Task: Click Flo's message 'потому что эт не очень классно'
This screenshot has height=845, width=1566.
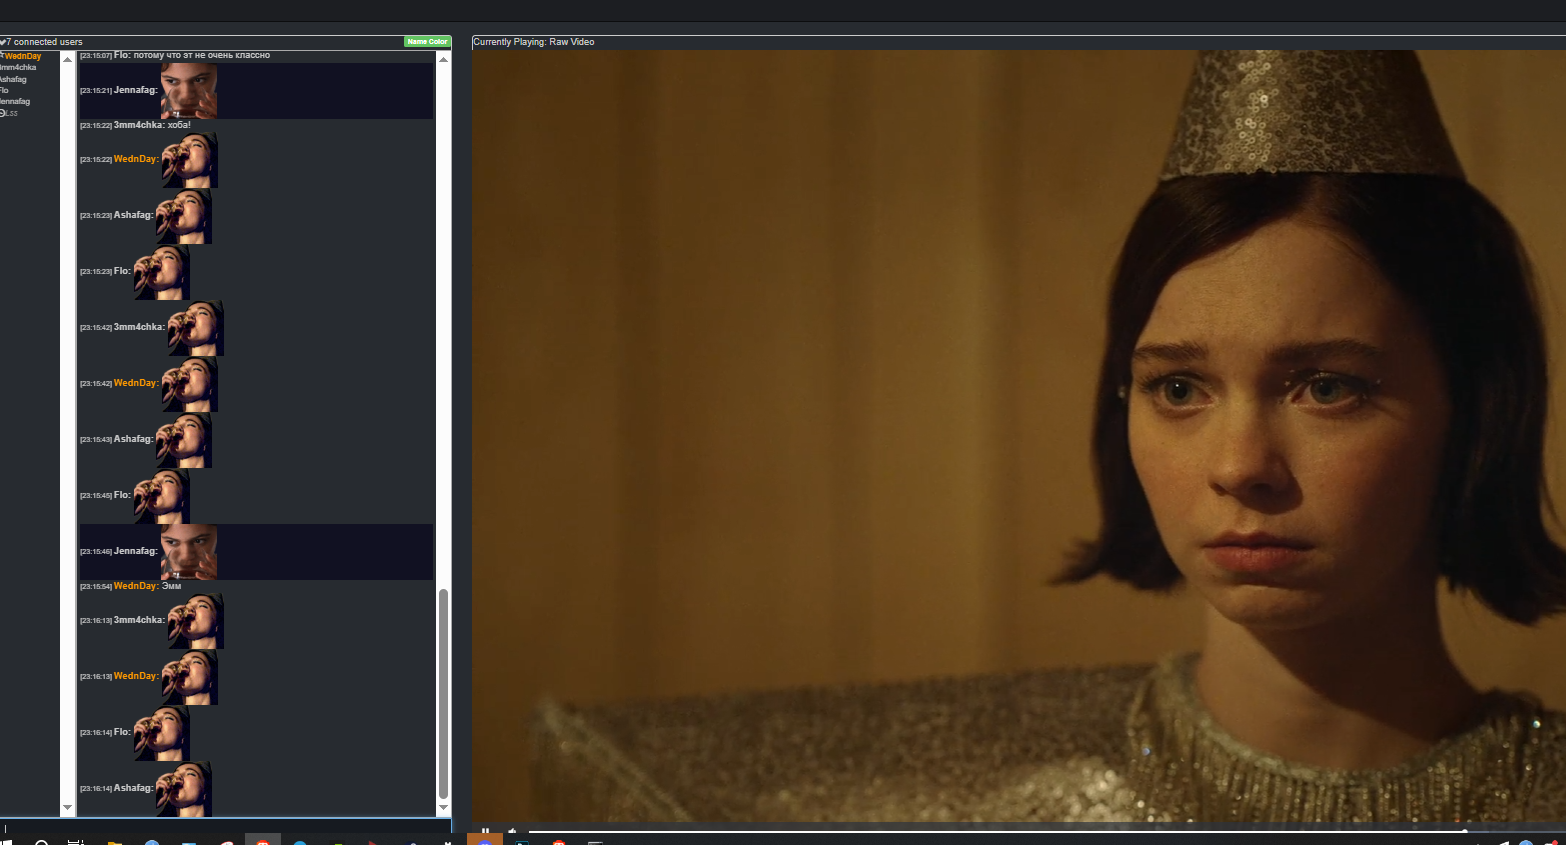Action: [x=202, y=55]
